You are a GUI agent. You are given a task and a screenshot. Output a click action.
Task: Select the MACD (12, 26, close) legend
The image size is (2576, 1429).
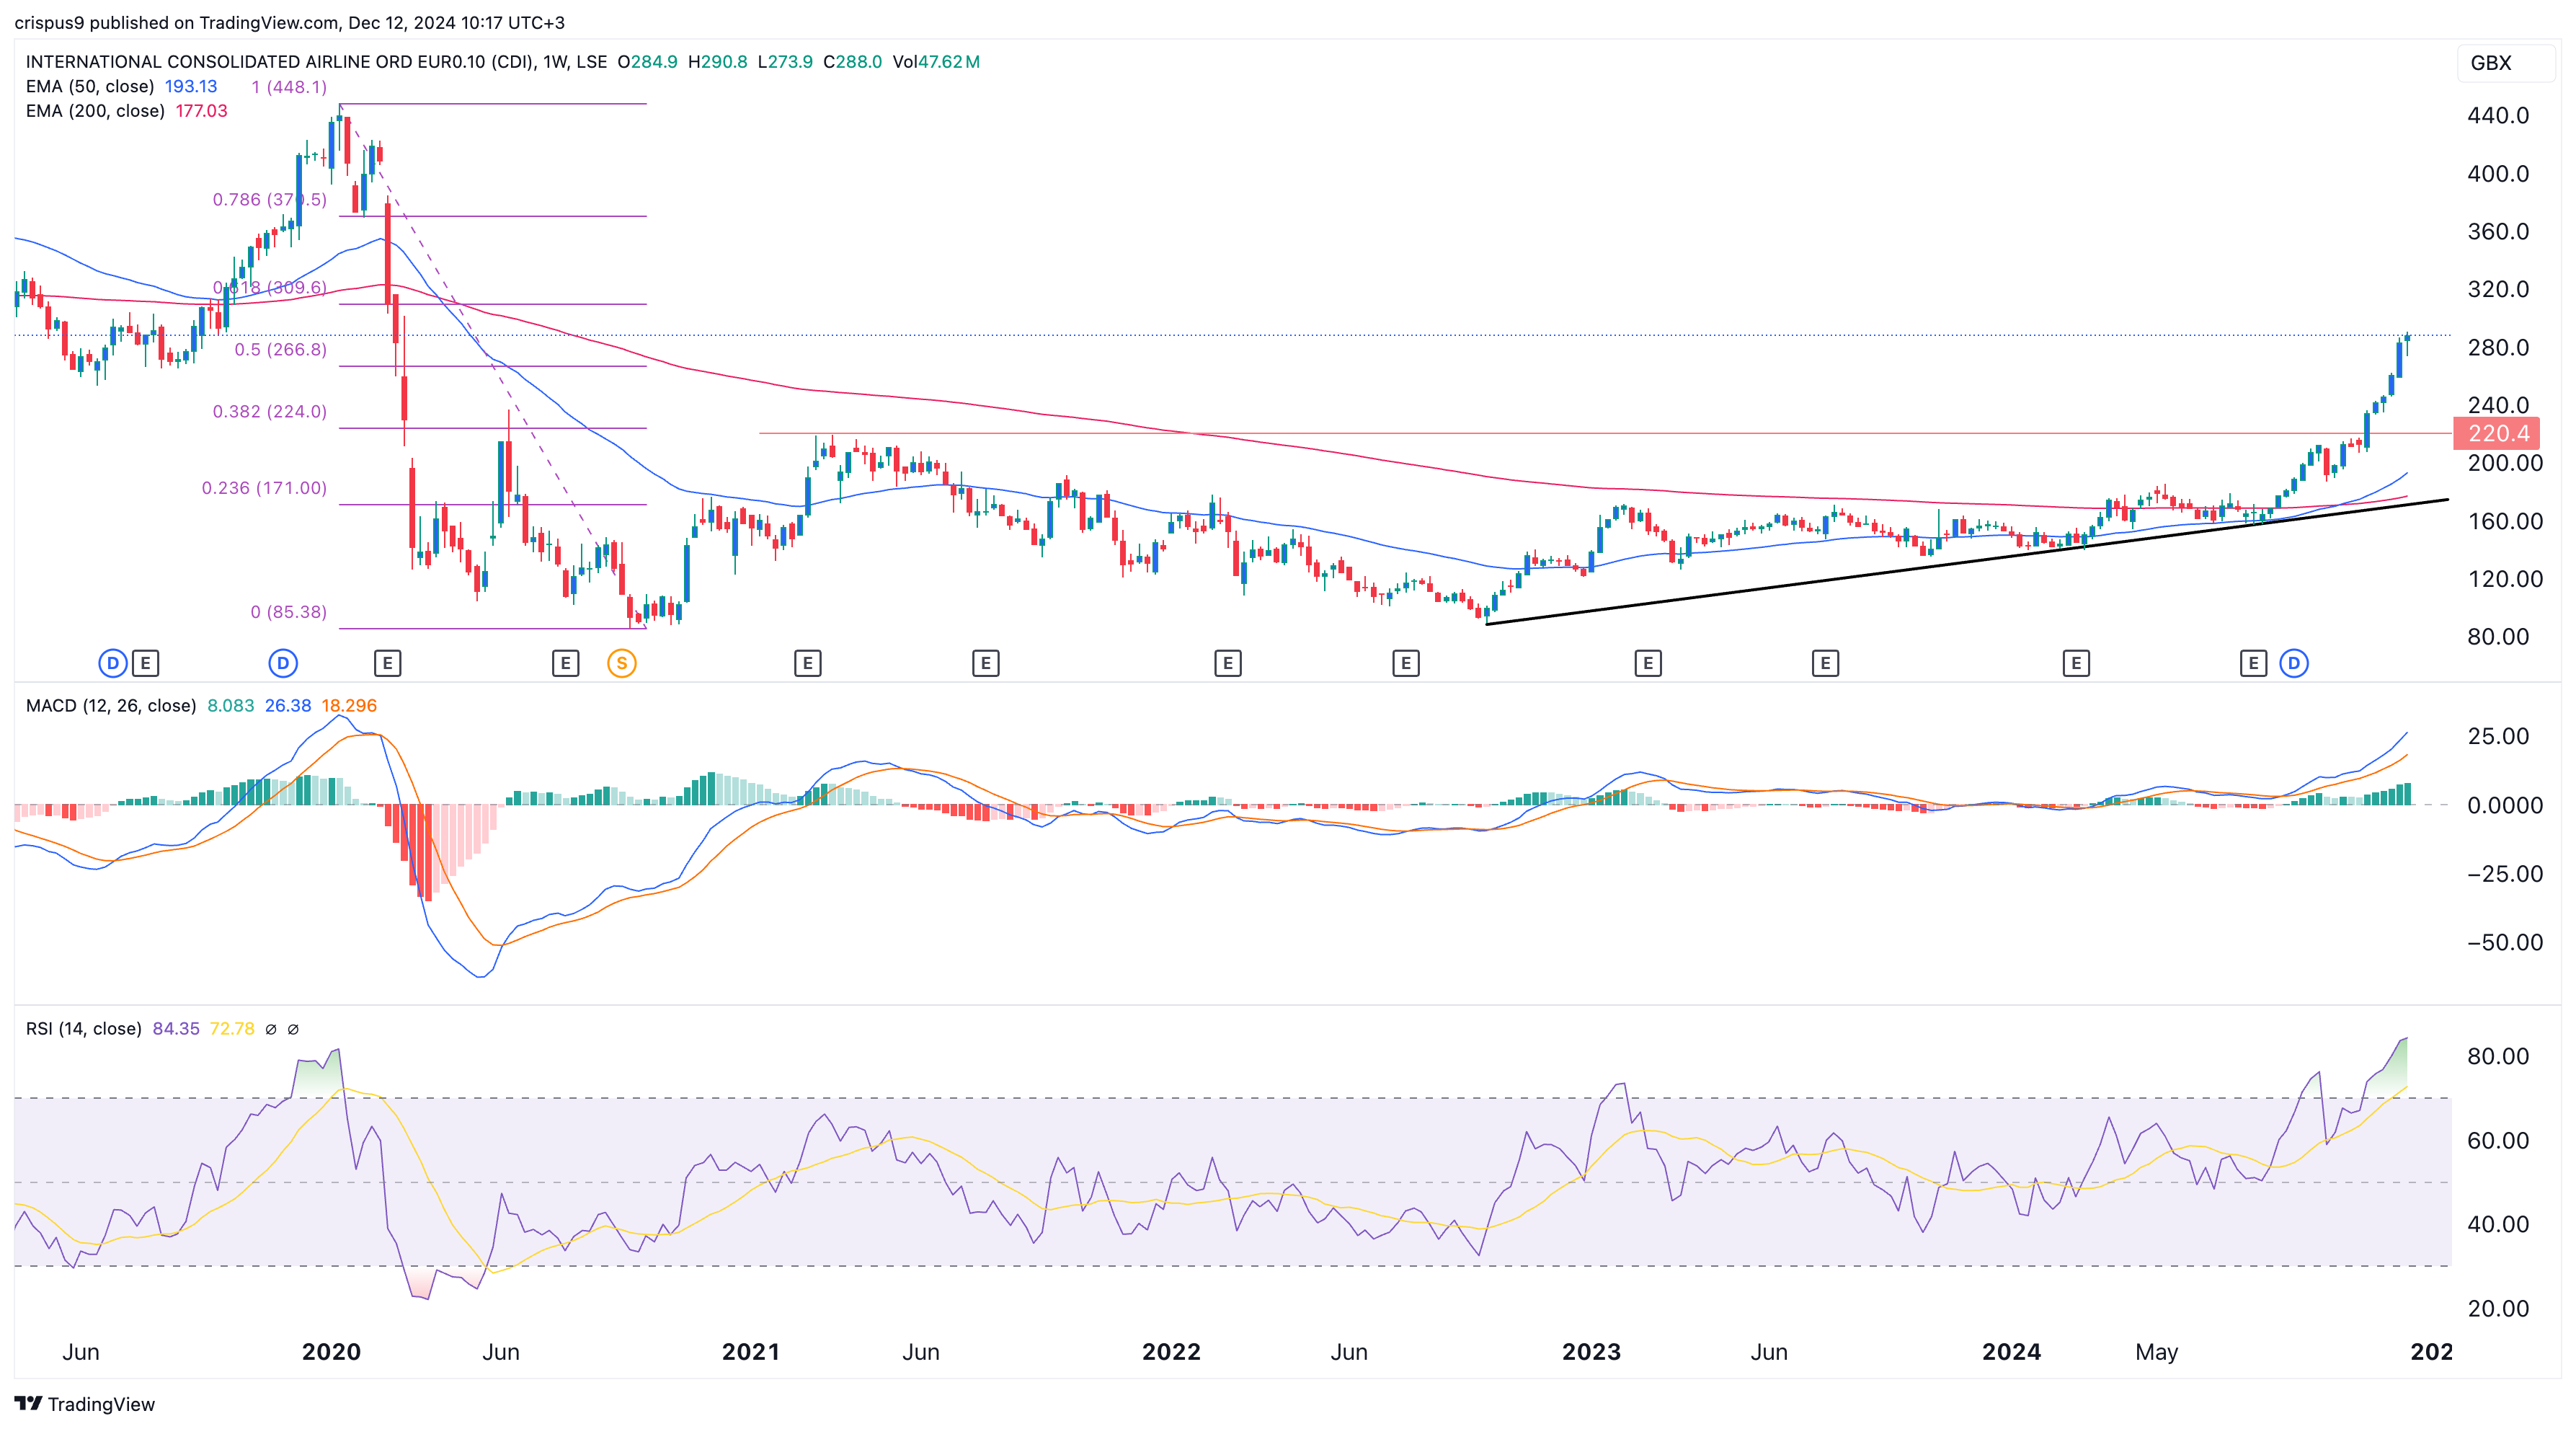pos(111,706)
